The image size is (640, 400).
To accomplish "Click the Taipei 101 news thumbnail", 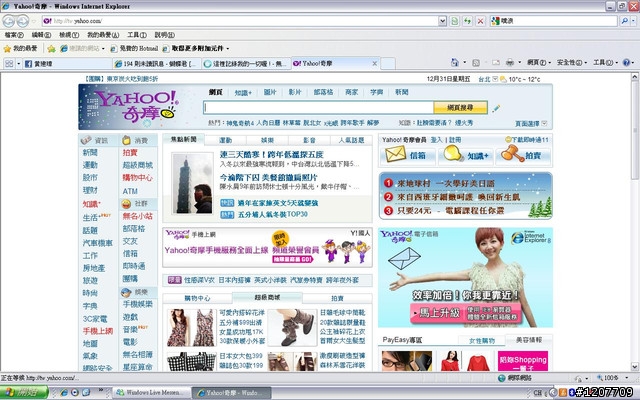I will 192,183.
